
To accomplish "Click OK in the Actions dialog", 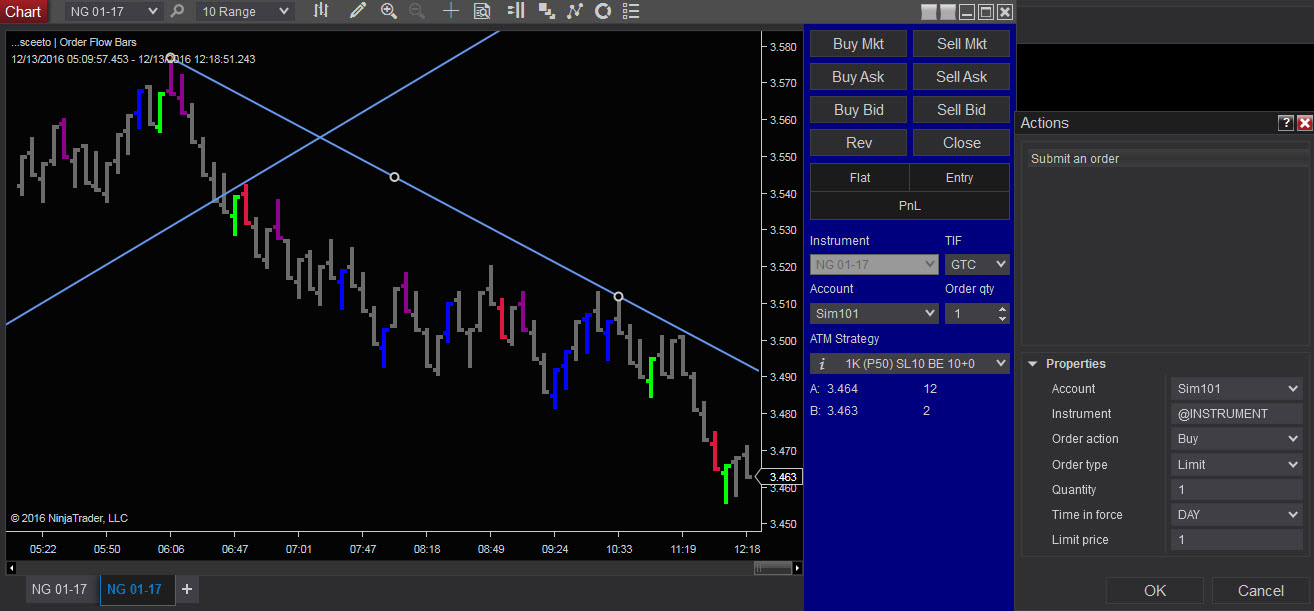I will click(1155, 591).
